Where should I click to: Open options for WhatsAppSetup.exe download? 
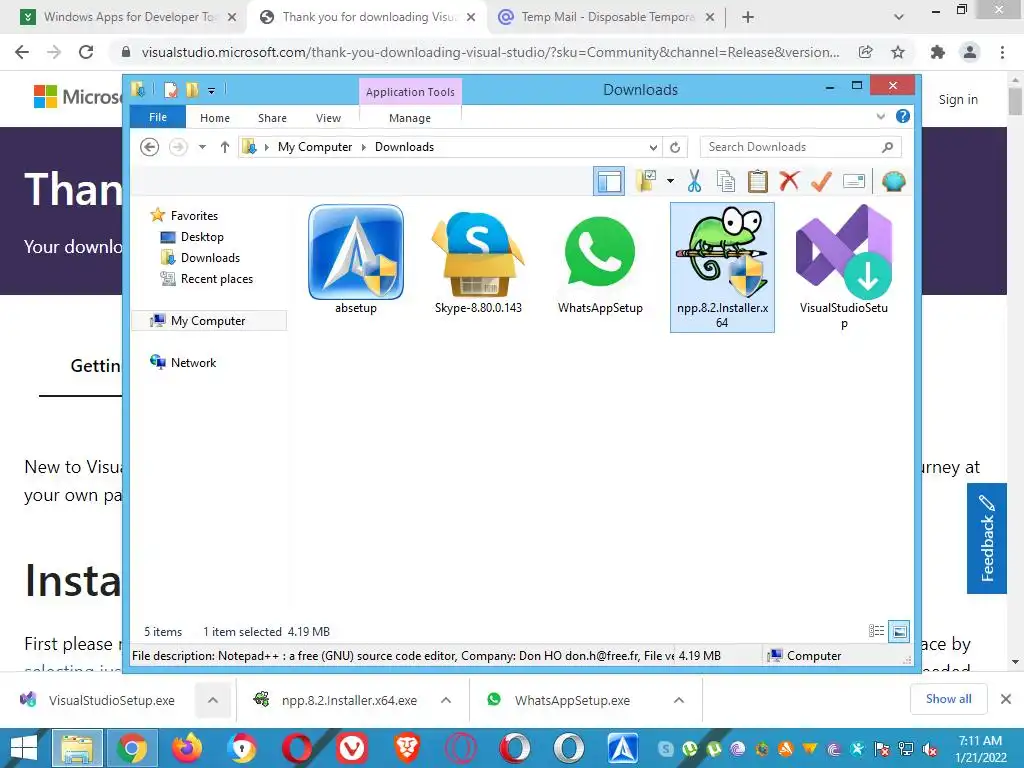(679, 700)
